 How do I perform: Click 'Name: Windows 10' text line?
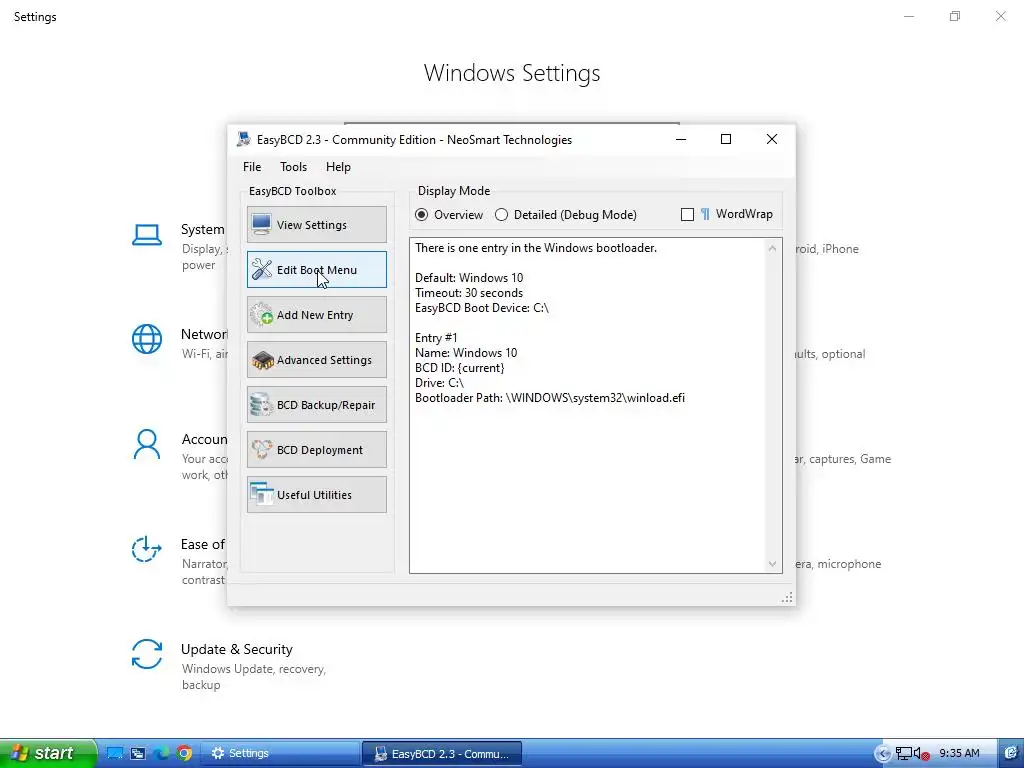tap(466, 353)
